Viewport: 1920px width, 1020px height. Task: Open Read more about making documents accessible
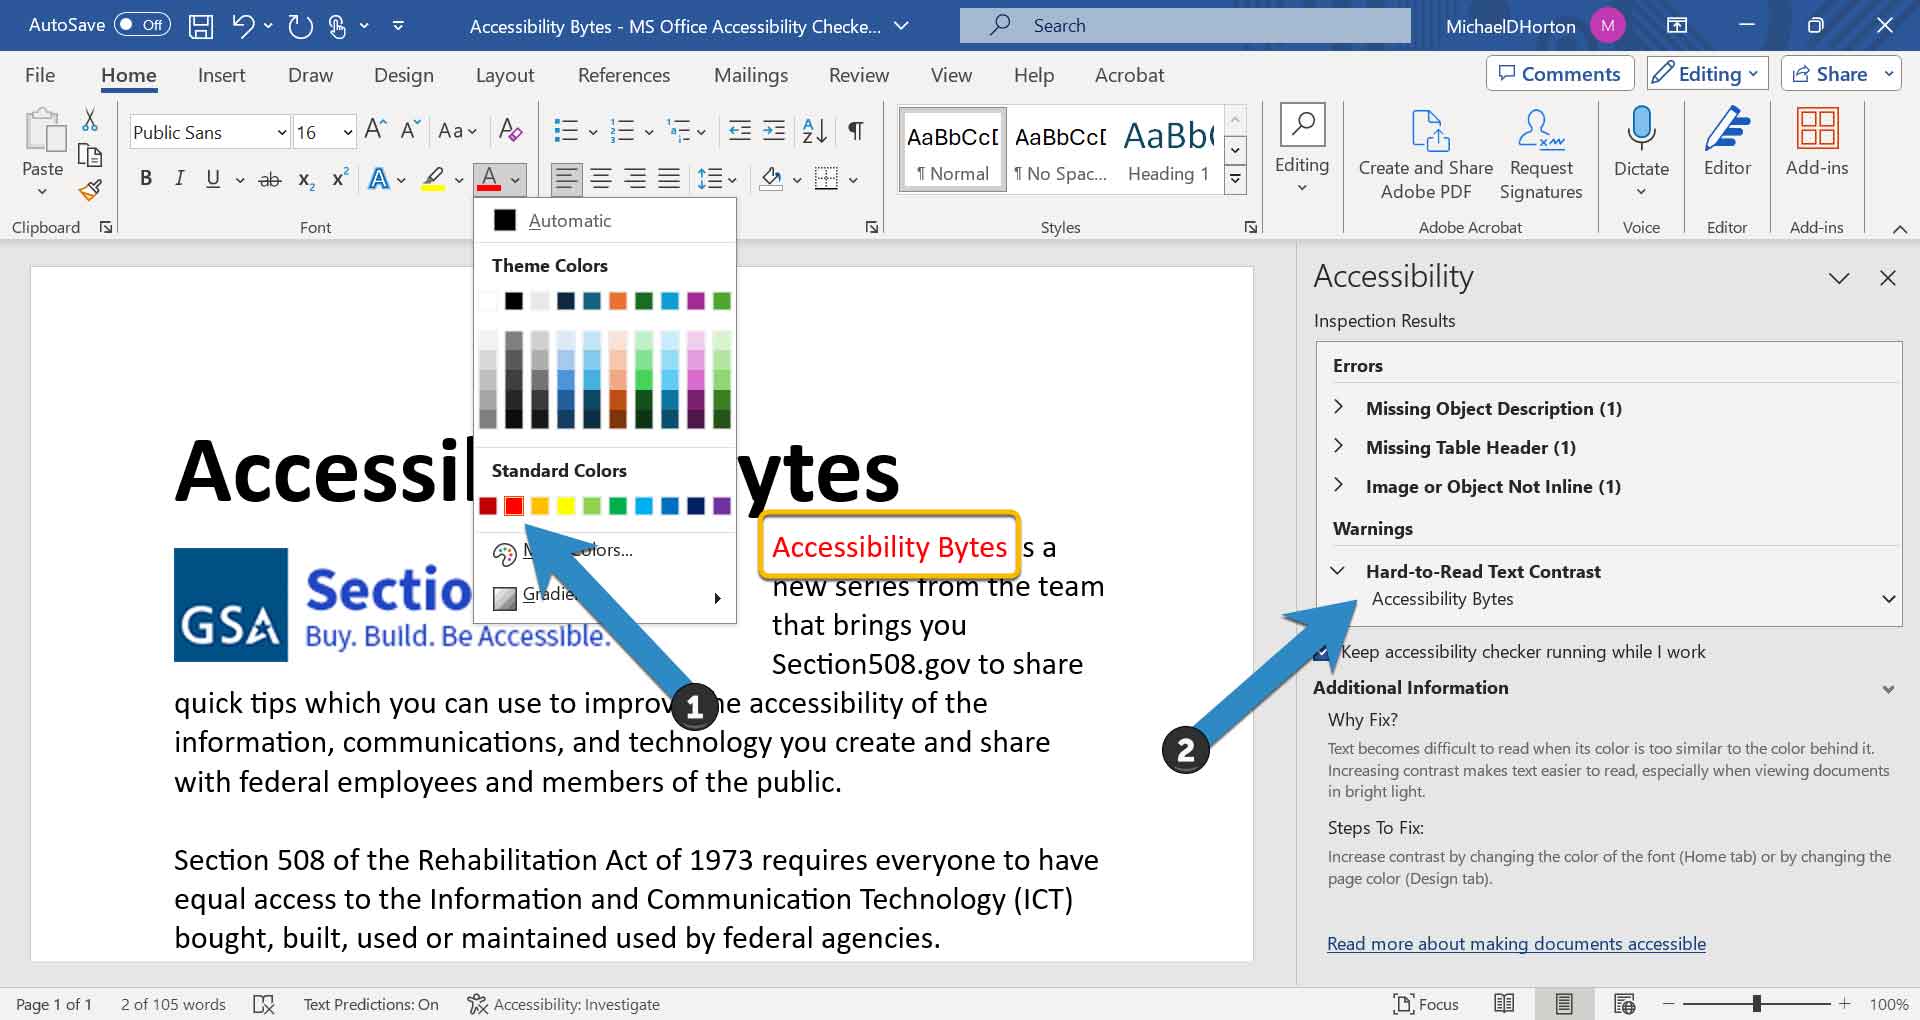[1516, 943]
